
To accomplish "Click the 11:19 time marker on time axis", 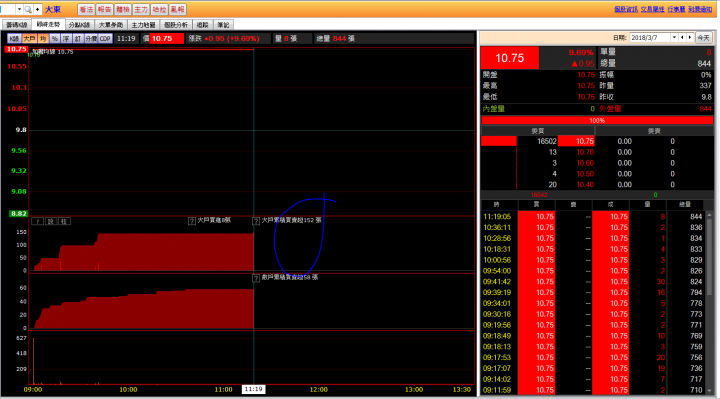I will click(253, 389).
